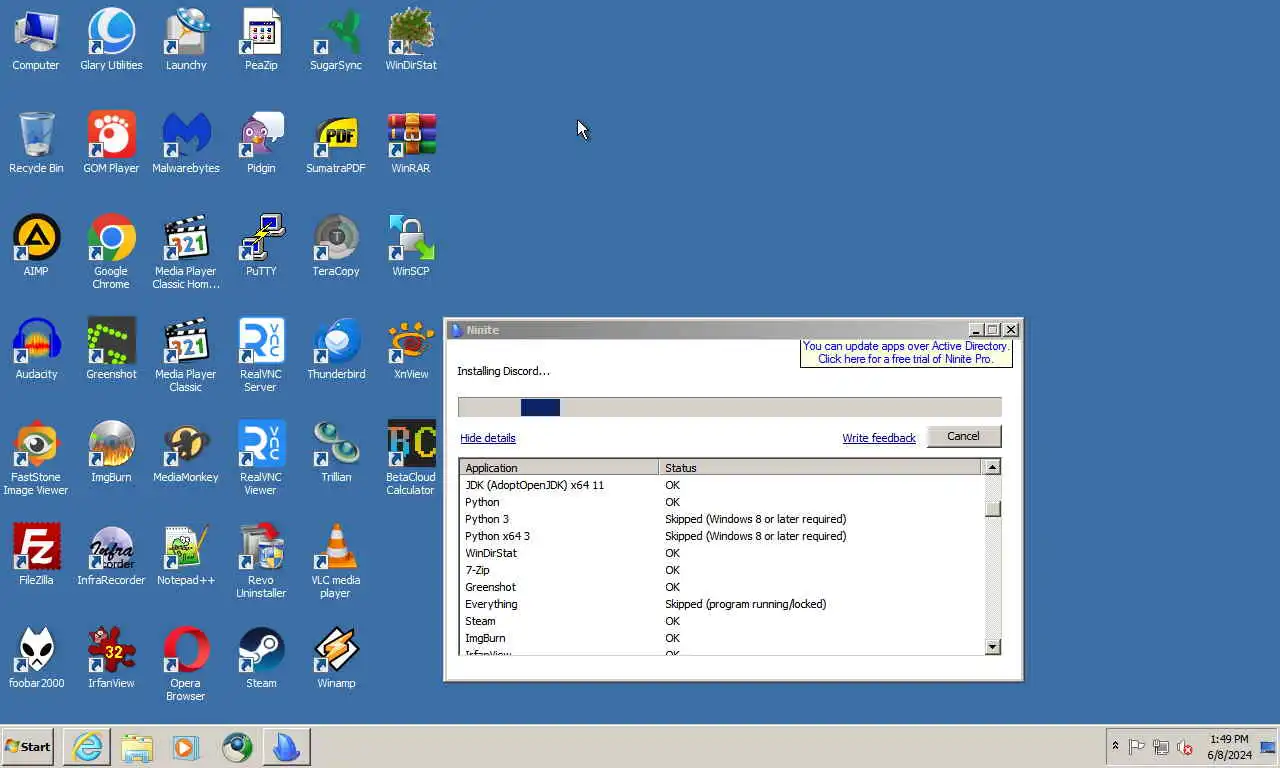Viewport: 1280px width, 768px height.
Task: Click the Status column header
Action: [x=820, y=467]
